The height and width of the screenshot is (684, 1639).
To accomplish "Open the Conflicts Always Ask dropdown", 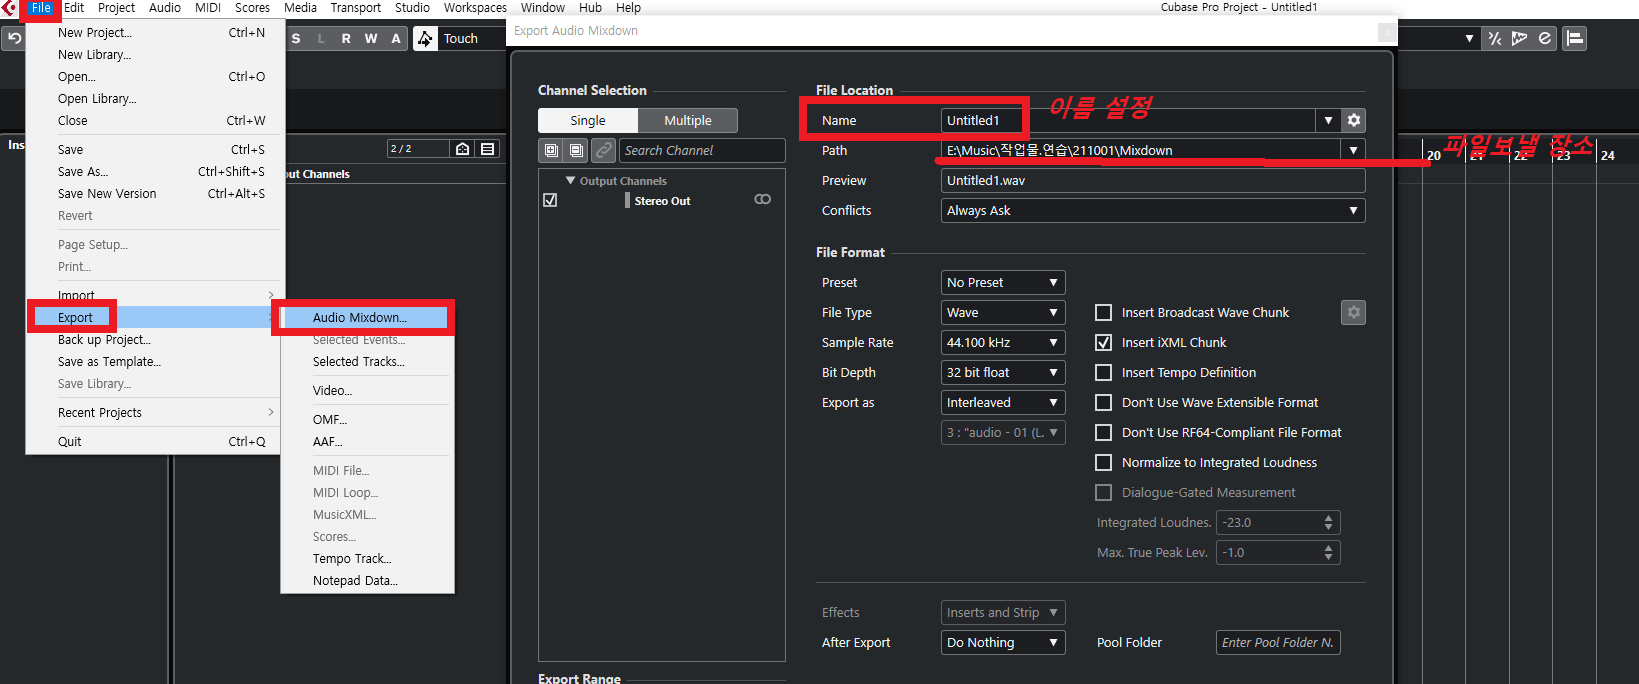I will click(1153, 210).
